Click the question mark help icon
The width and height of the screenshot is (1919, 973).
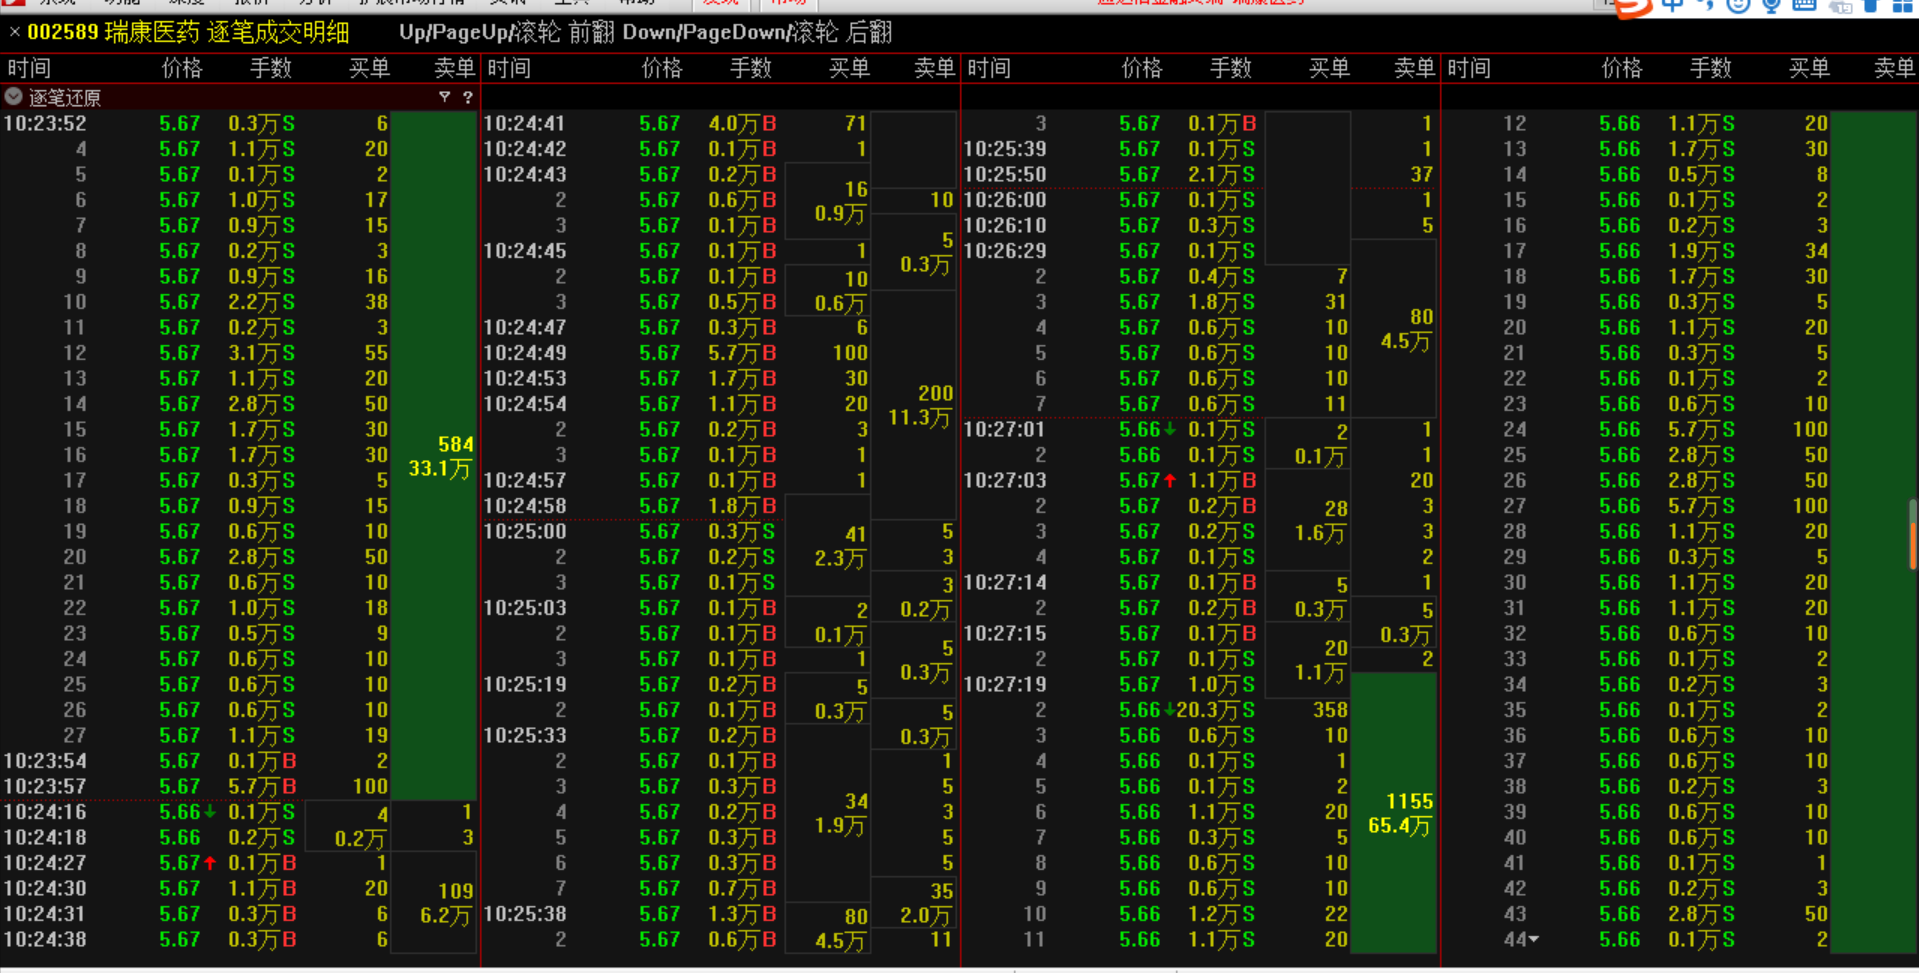coord(467,97)
